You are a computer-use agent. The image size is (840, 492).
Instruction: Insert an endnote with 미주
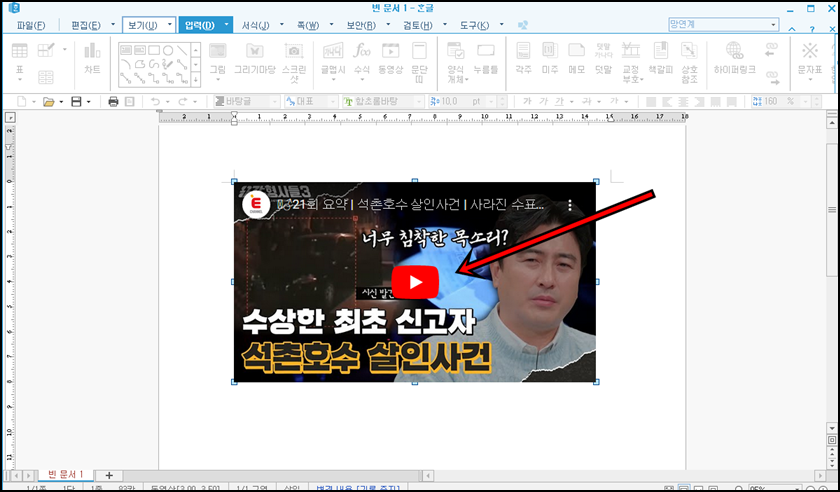coord(550,58)
